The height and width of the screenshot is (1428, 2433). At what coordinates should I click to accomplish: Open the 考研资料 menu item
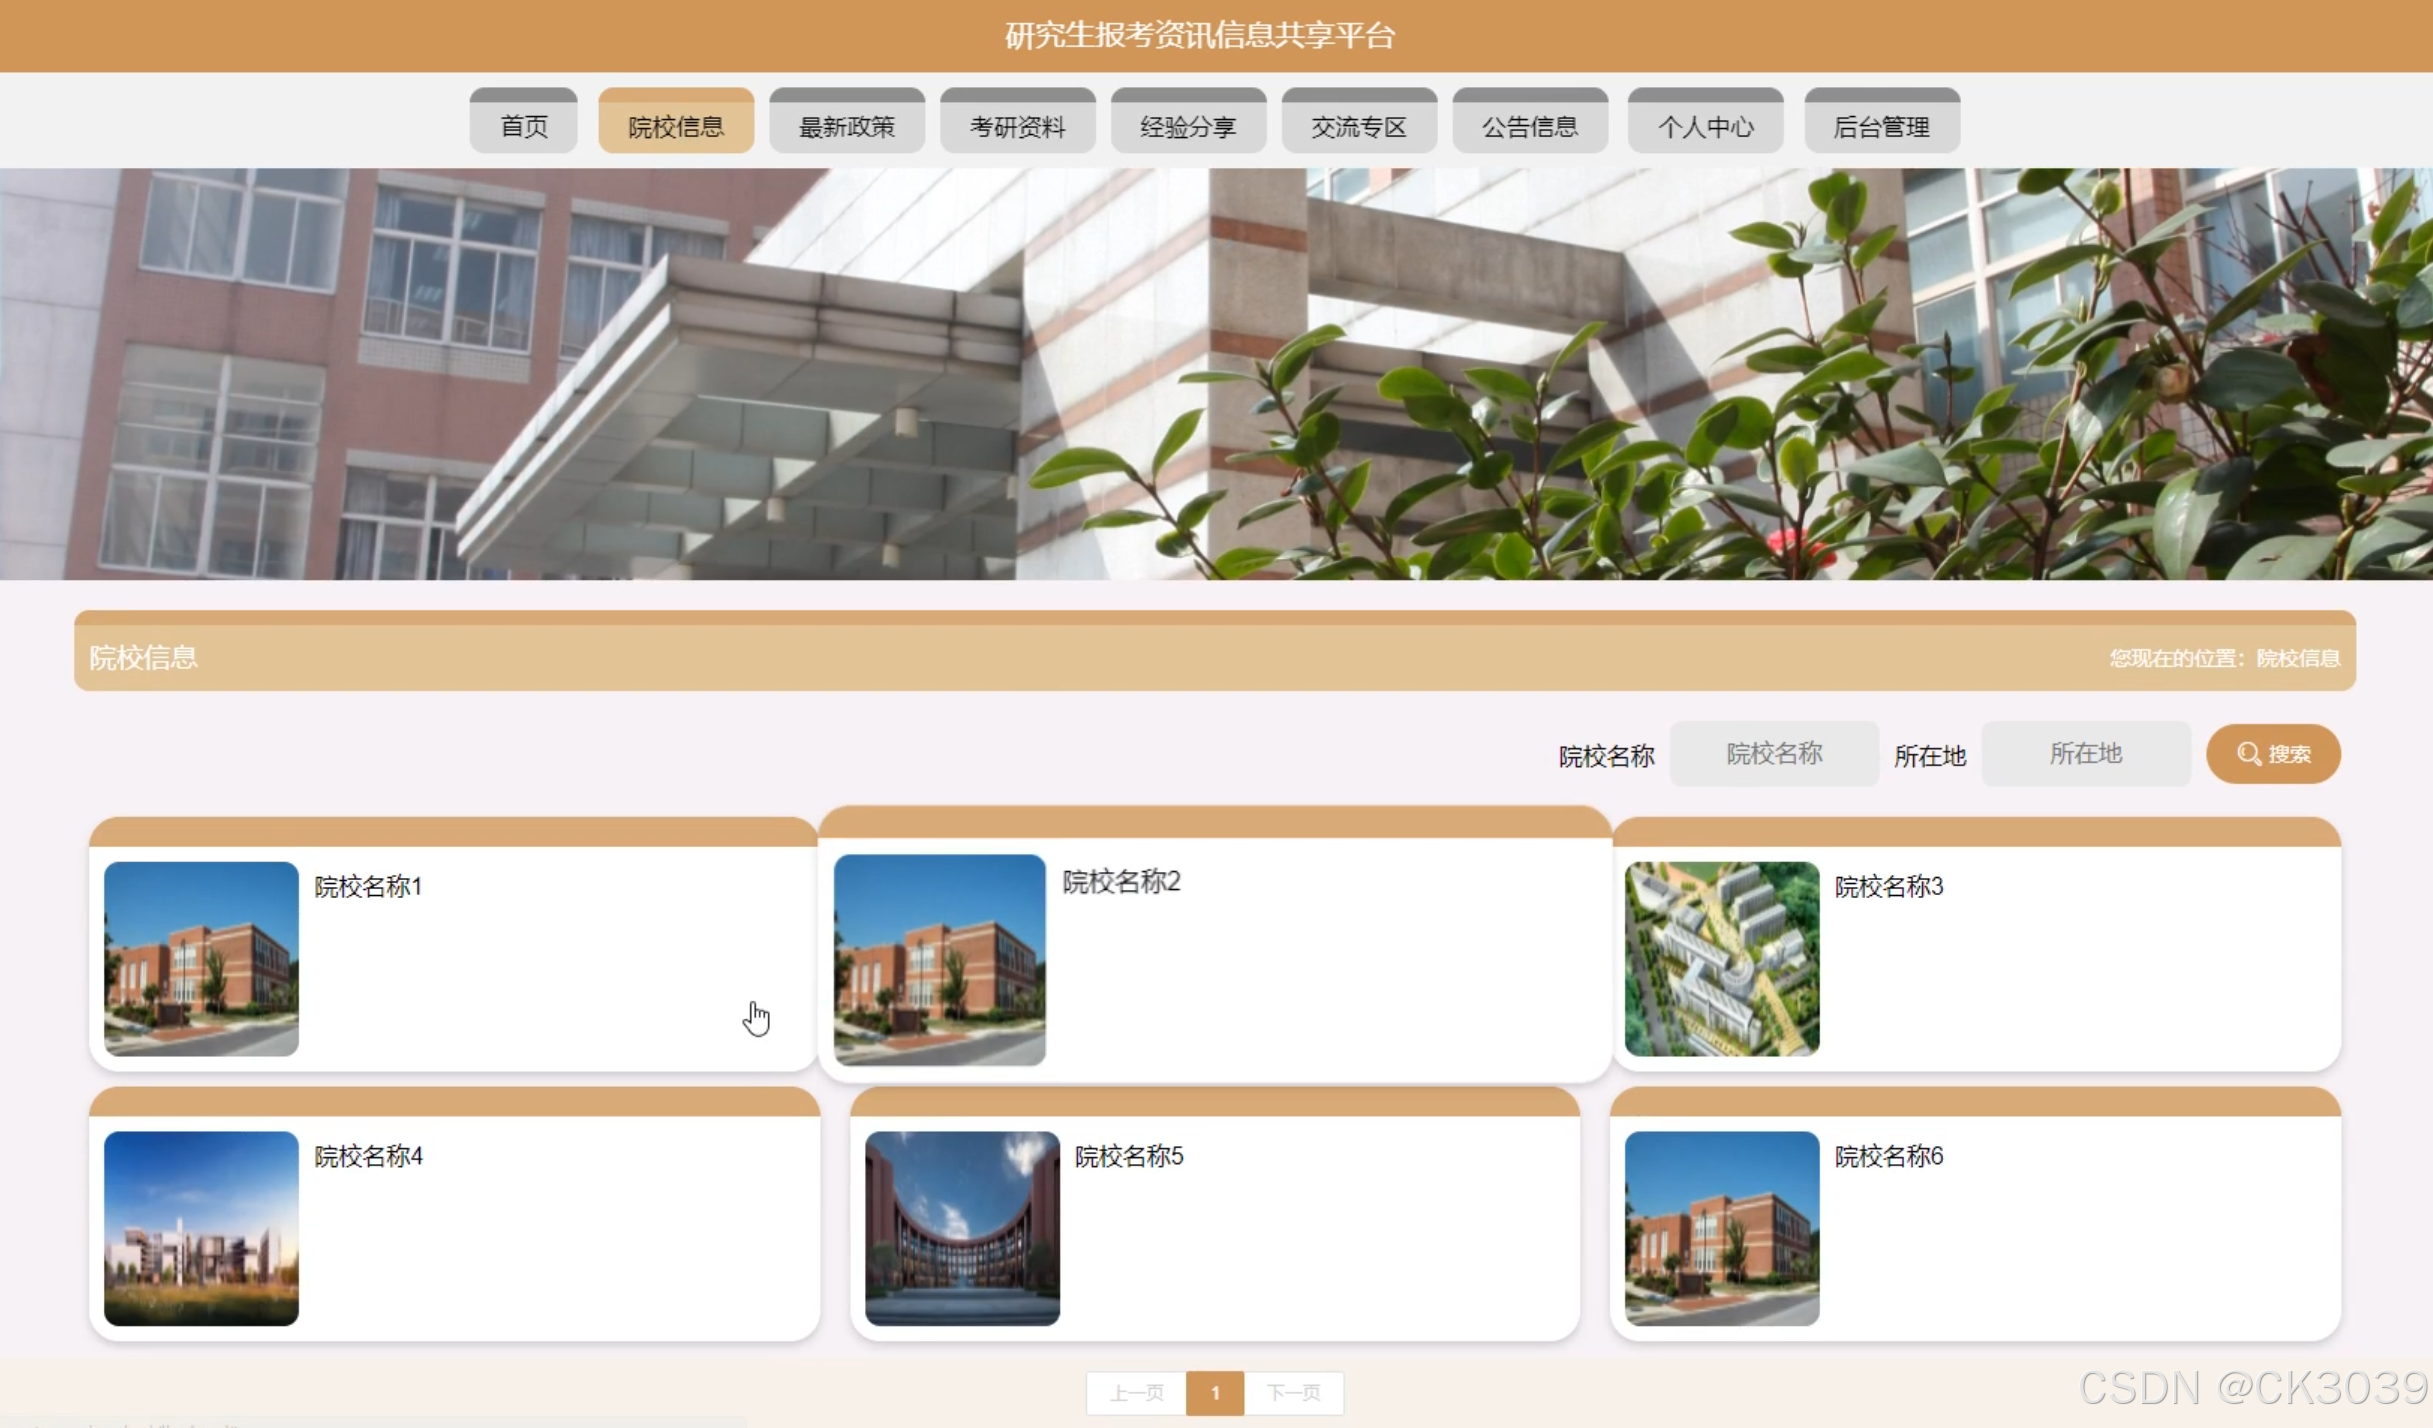coord(1017,126)
